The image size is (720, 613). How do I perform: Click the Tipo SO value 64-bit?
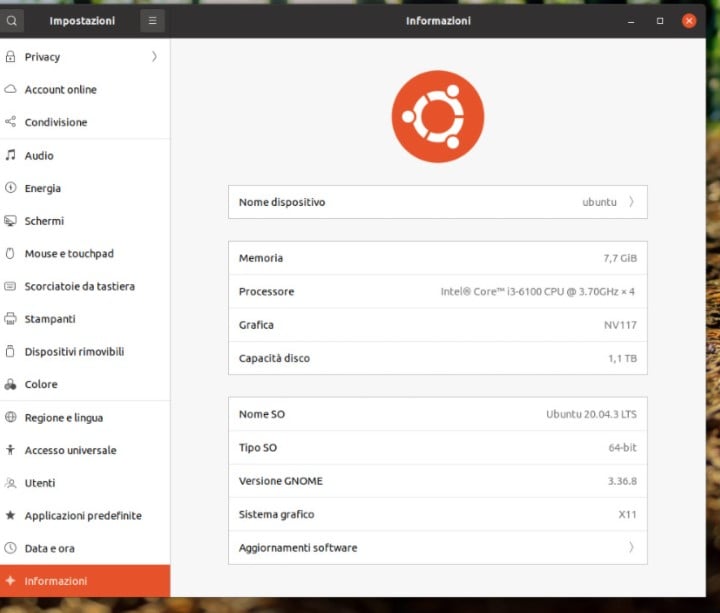pos(622,447)
